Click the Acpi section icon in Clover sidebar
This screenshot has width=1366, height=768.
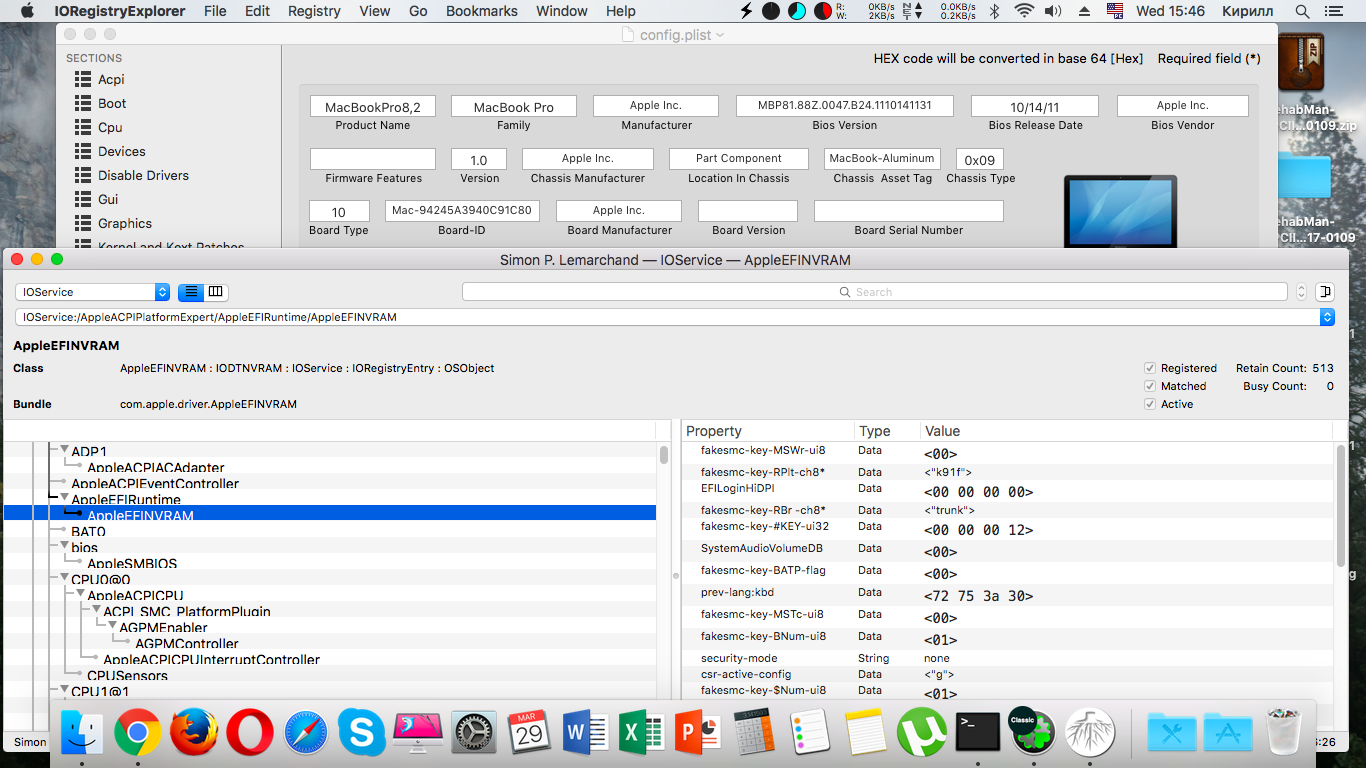coord(83,80)
